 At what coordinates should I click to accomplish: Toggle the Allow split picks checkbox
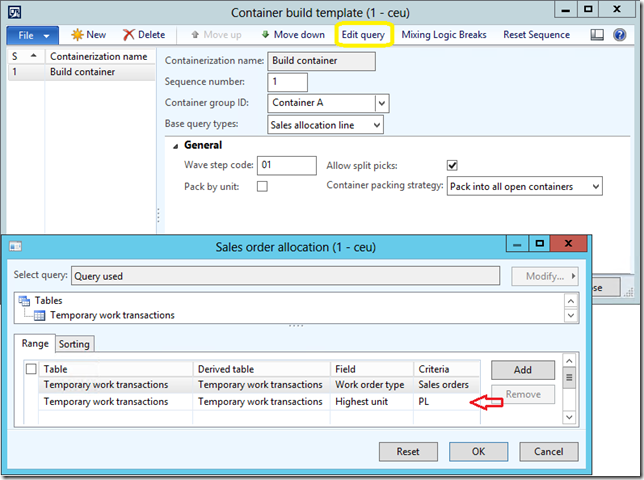point(452,165)
